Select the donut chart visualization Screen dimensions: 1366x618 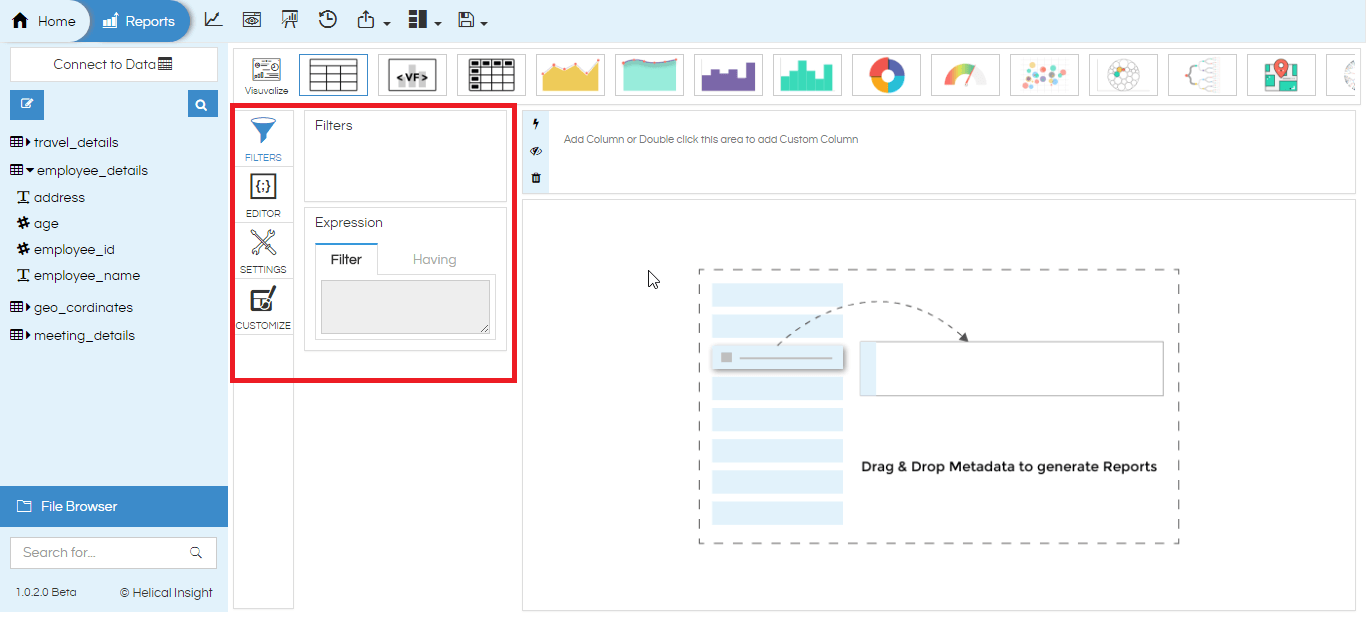tap(887, 75)
